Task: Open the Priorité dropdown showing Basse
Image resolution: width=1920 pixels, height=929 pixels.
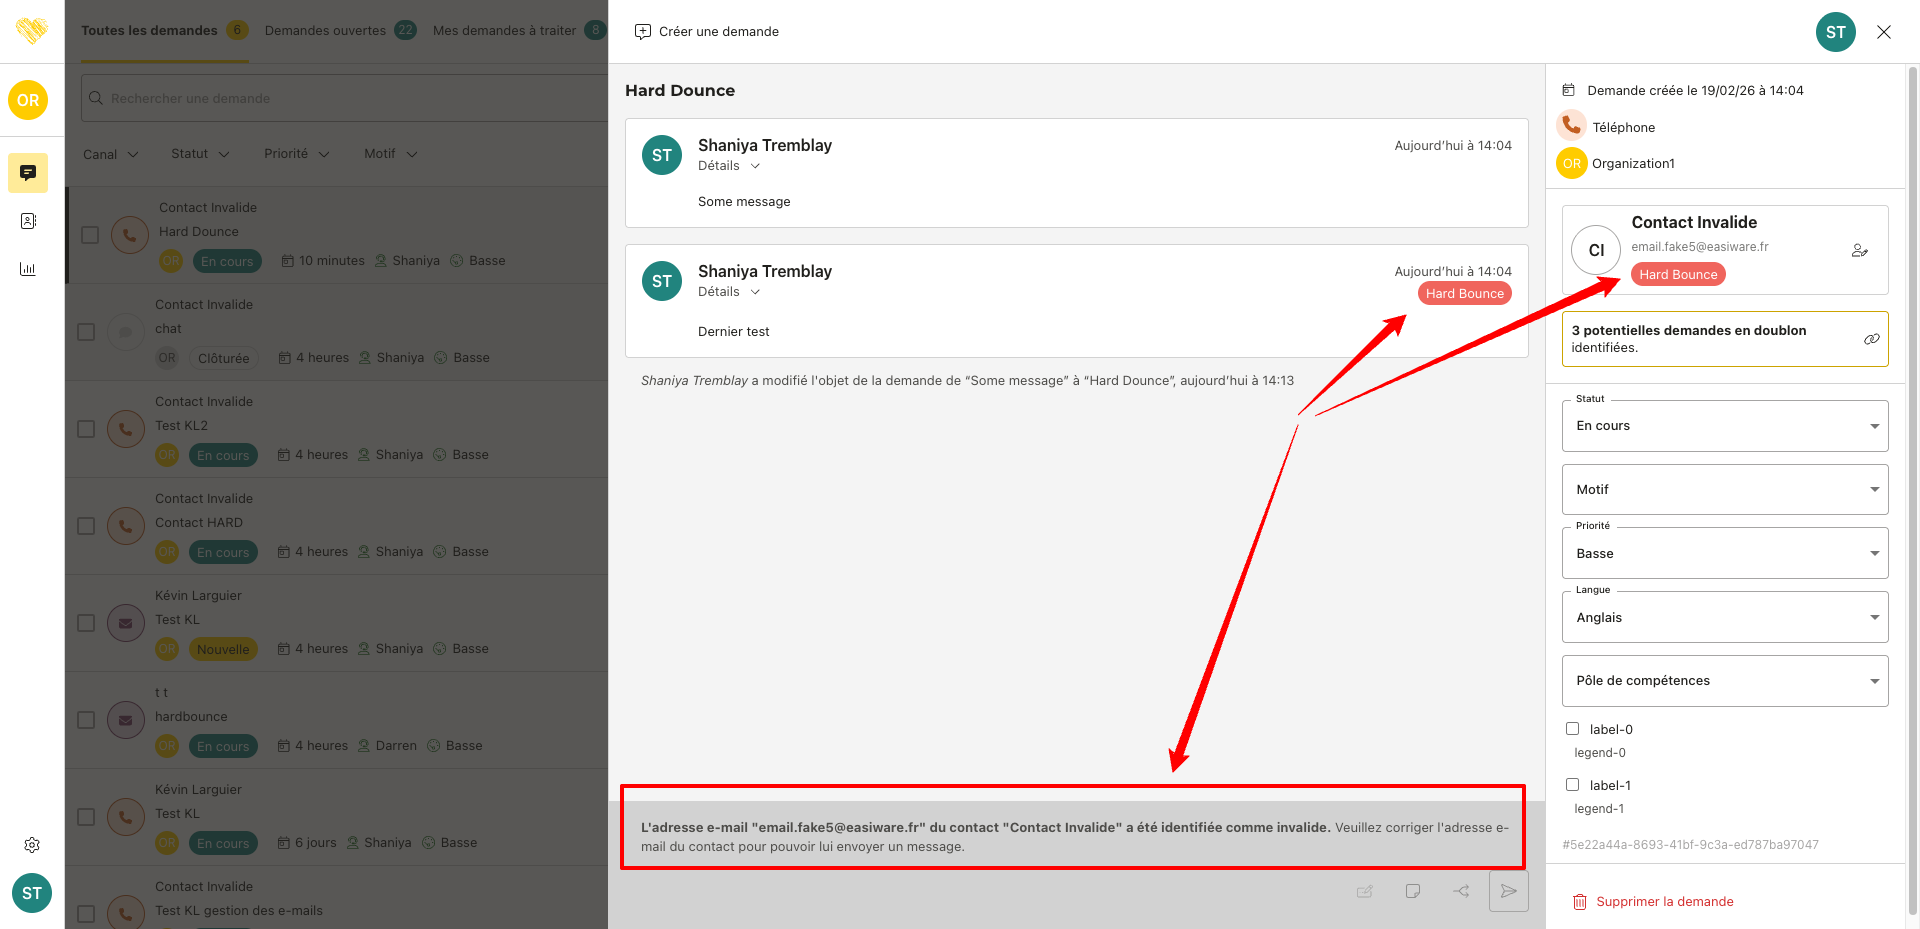Action: click(x=1724, y=554)
